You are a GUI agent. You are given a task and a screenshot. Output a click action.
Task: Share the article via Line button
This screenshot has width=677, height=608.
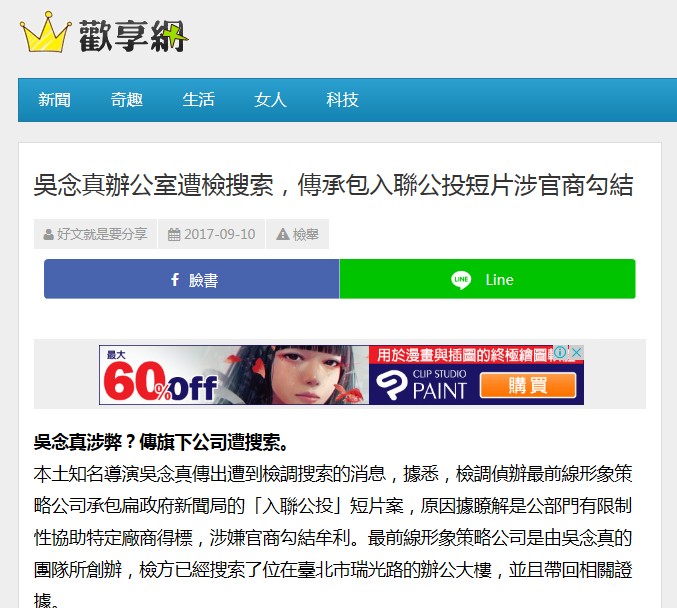pyautogui.click(x=487, y=279)
